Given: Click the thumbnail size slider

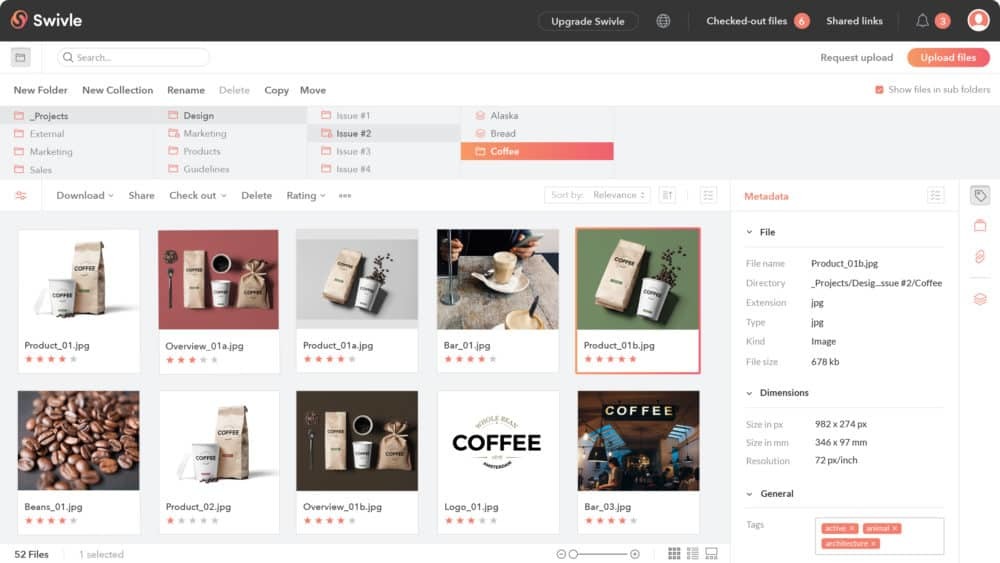Looking at the screenshot, I should (597, 554).
